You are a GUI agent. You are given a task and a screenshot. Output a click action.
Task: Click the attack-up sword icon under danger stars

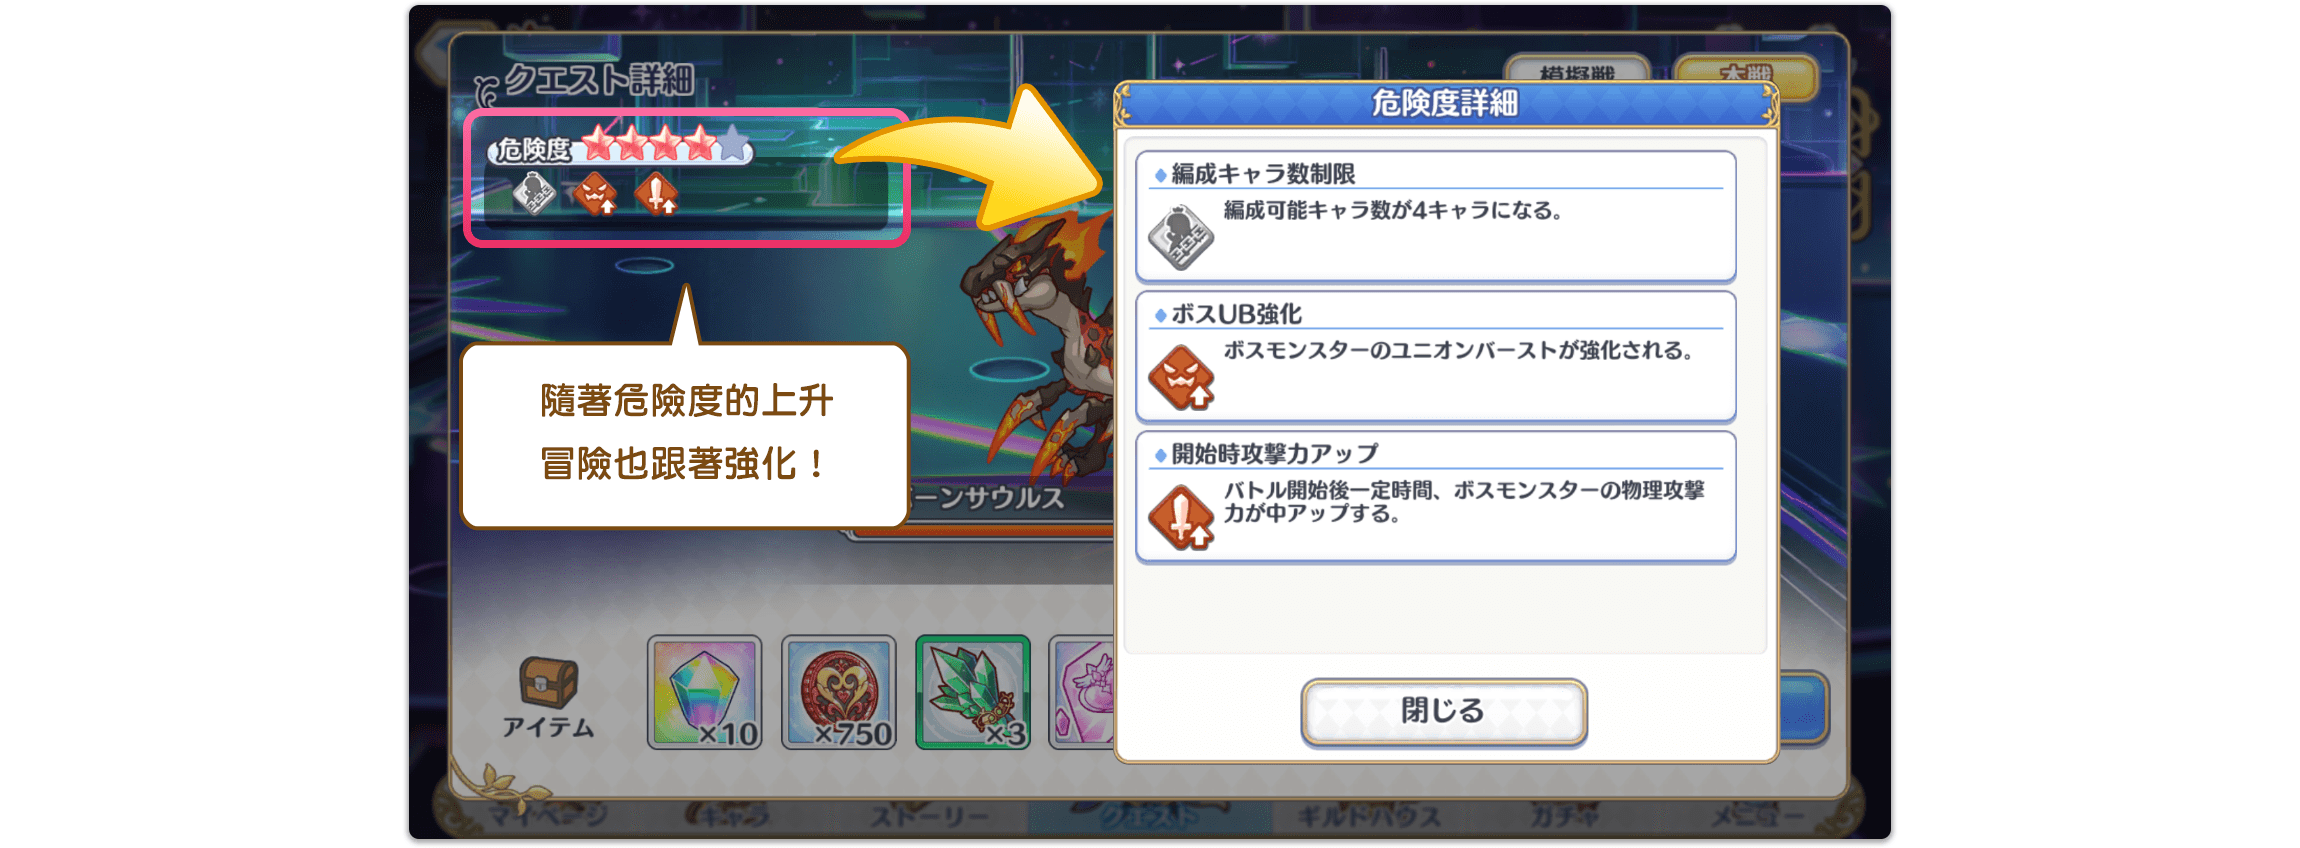coord(657,193)
